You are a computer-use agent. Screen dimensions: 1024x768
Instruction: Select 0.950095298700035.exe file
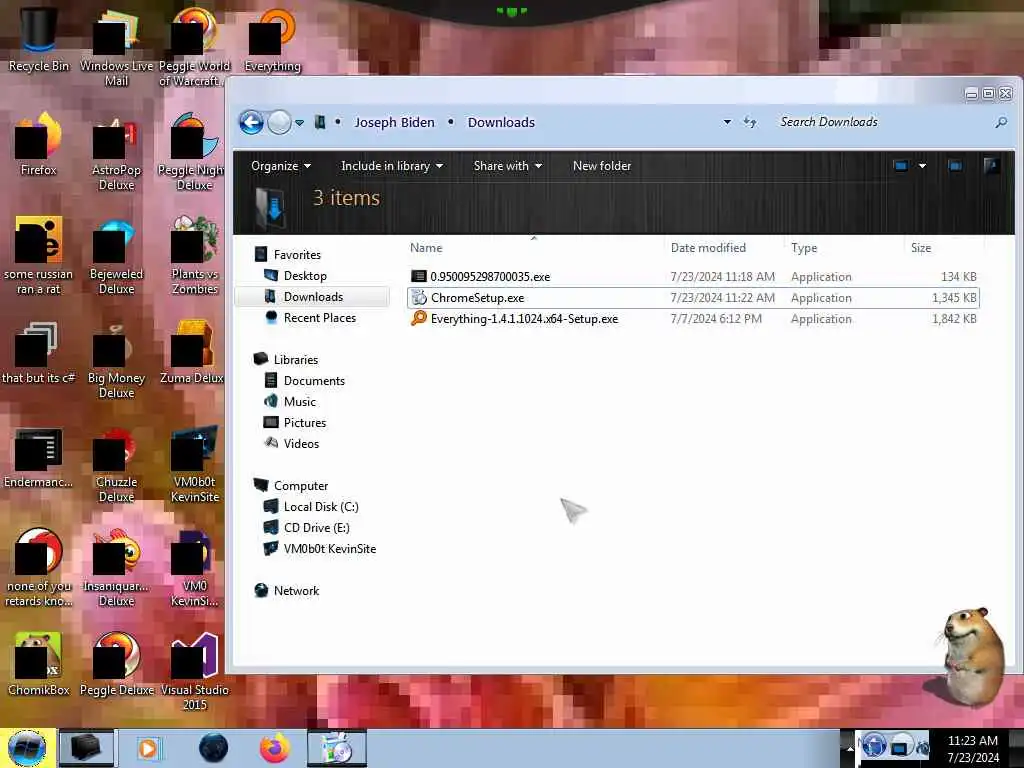point(693,277)
